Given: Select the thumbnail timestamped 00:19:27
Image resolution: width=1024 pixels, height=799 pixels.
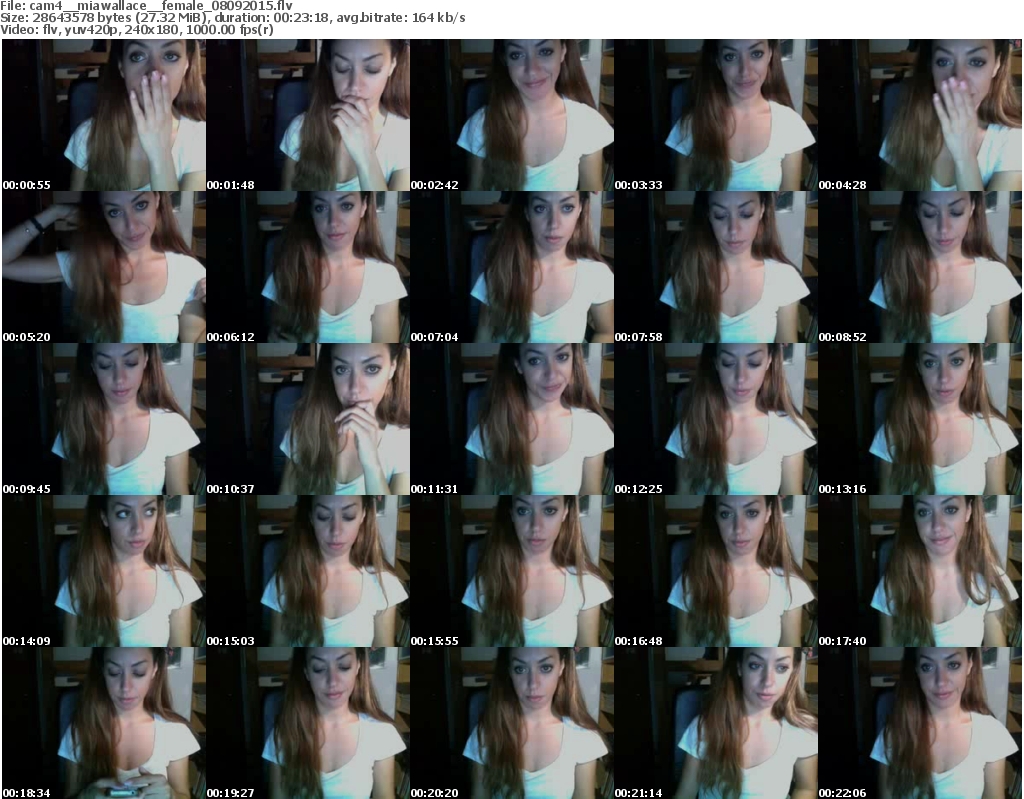Looking at the screenshot, I should click(308, 723).
